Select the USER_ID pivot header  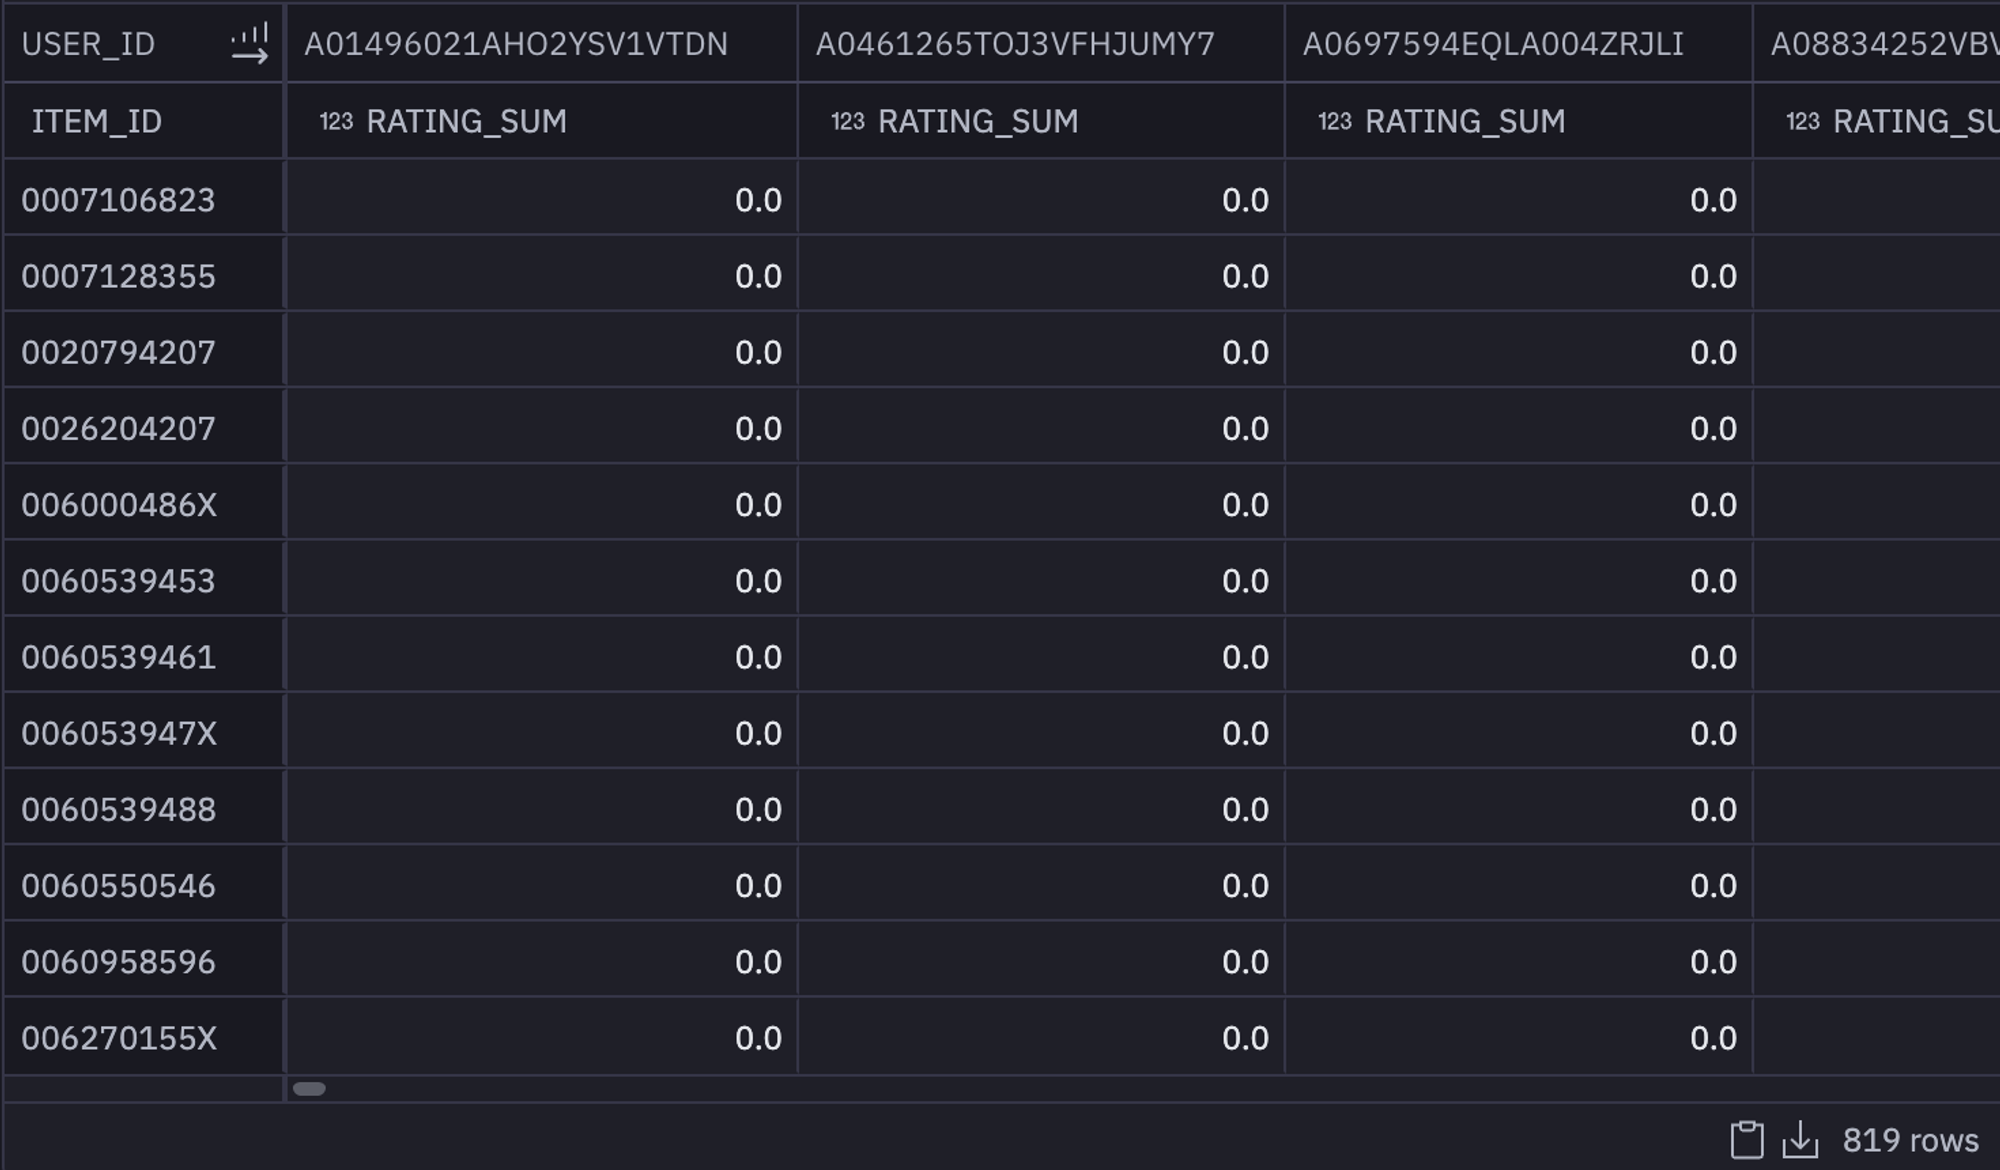[88, 44]
